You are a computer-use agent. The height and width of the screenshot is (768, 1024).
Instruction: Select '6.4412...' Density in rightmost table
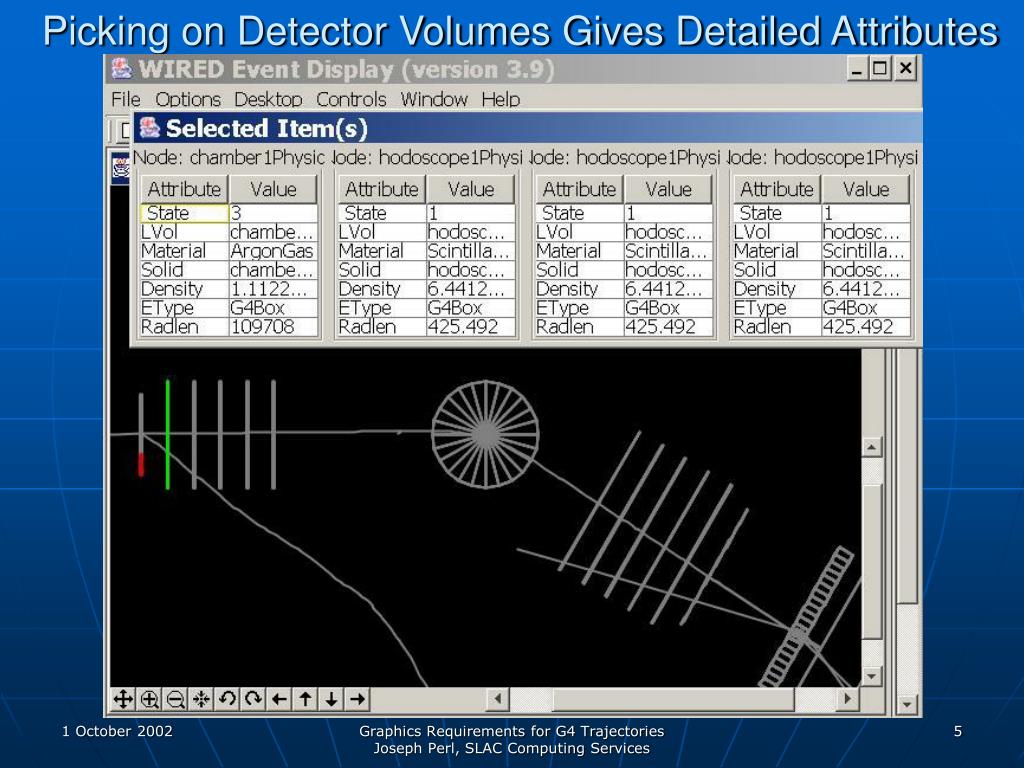866,289
